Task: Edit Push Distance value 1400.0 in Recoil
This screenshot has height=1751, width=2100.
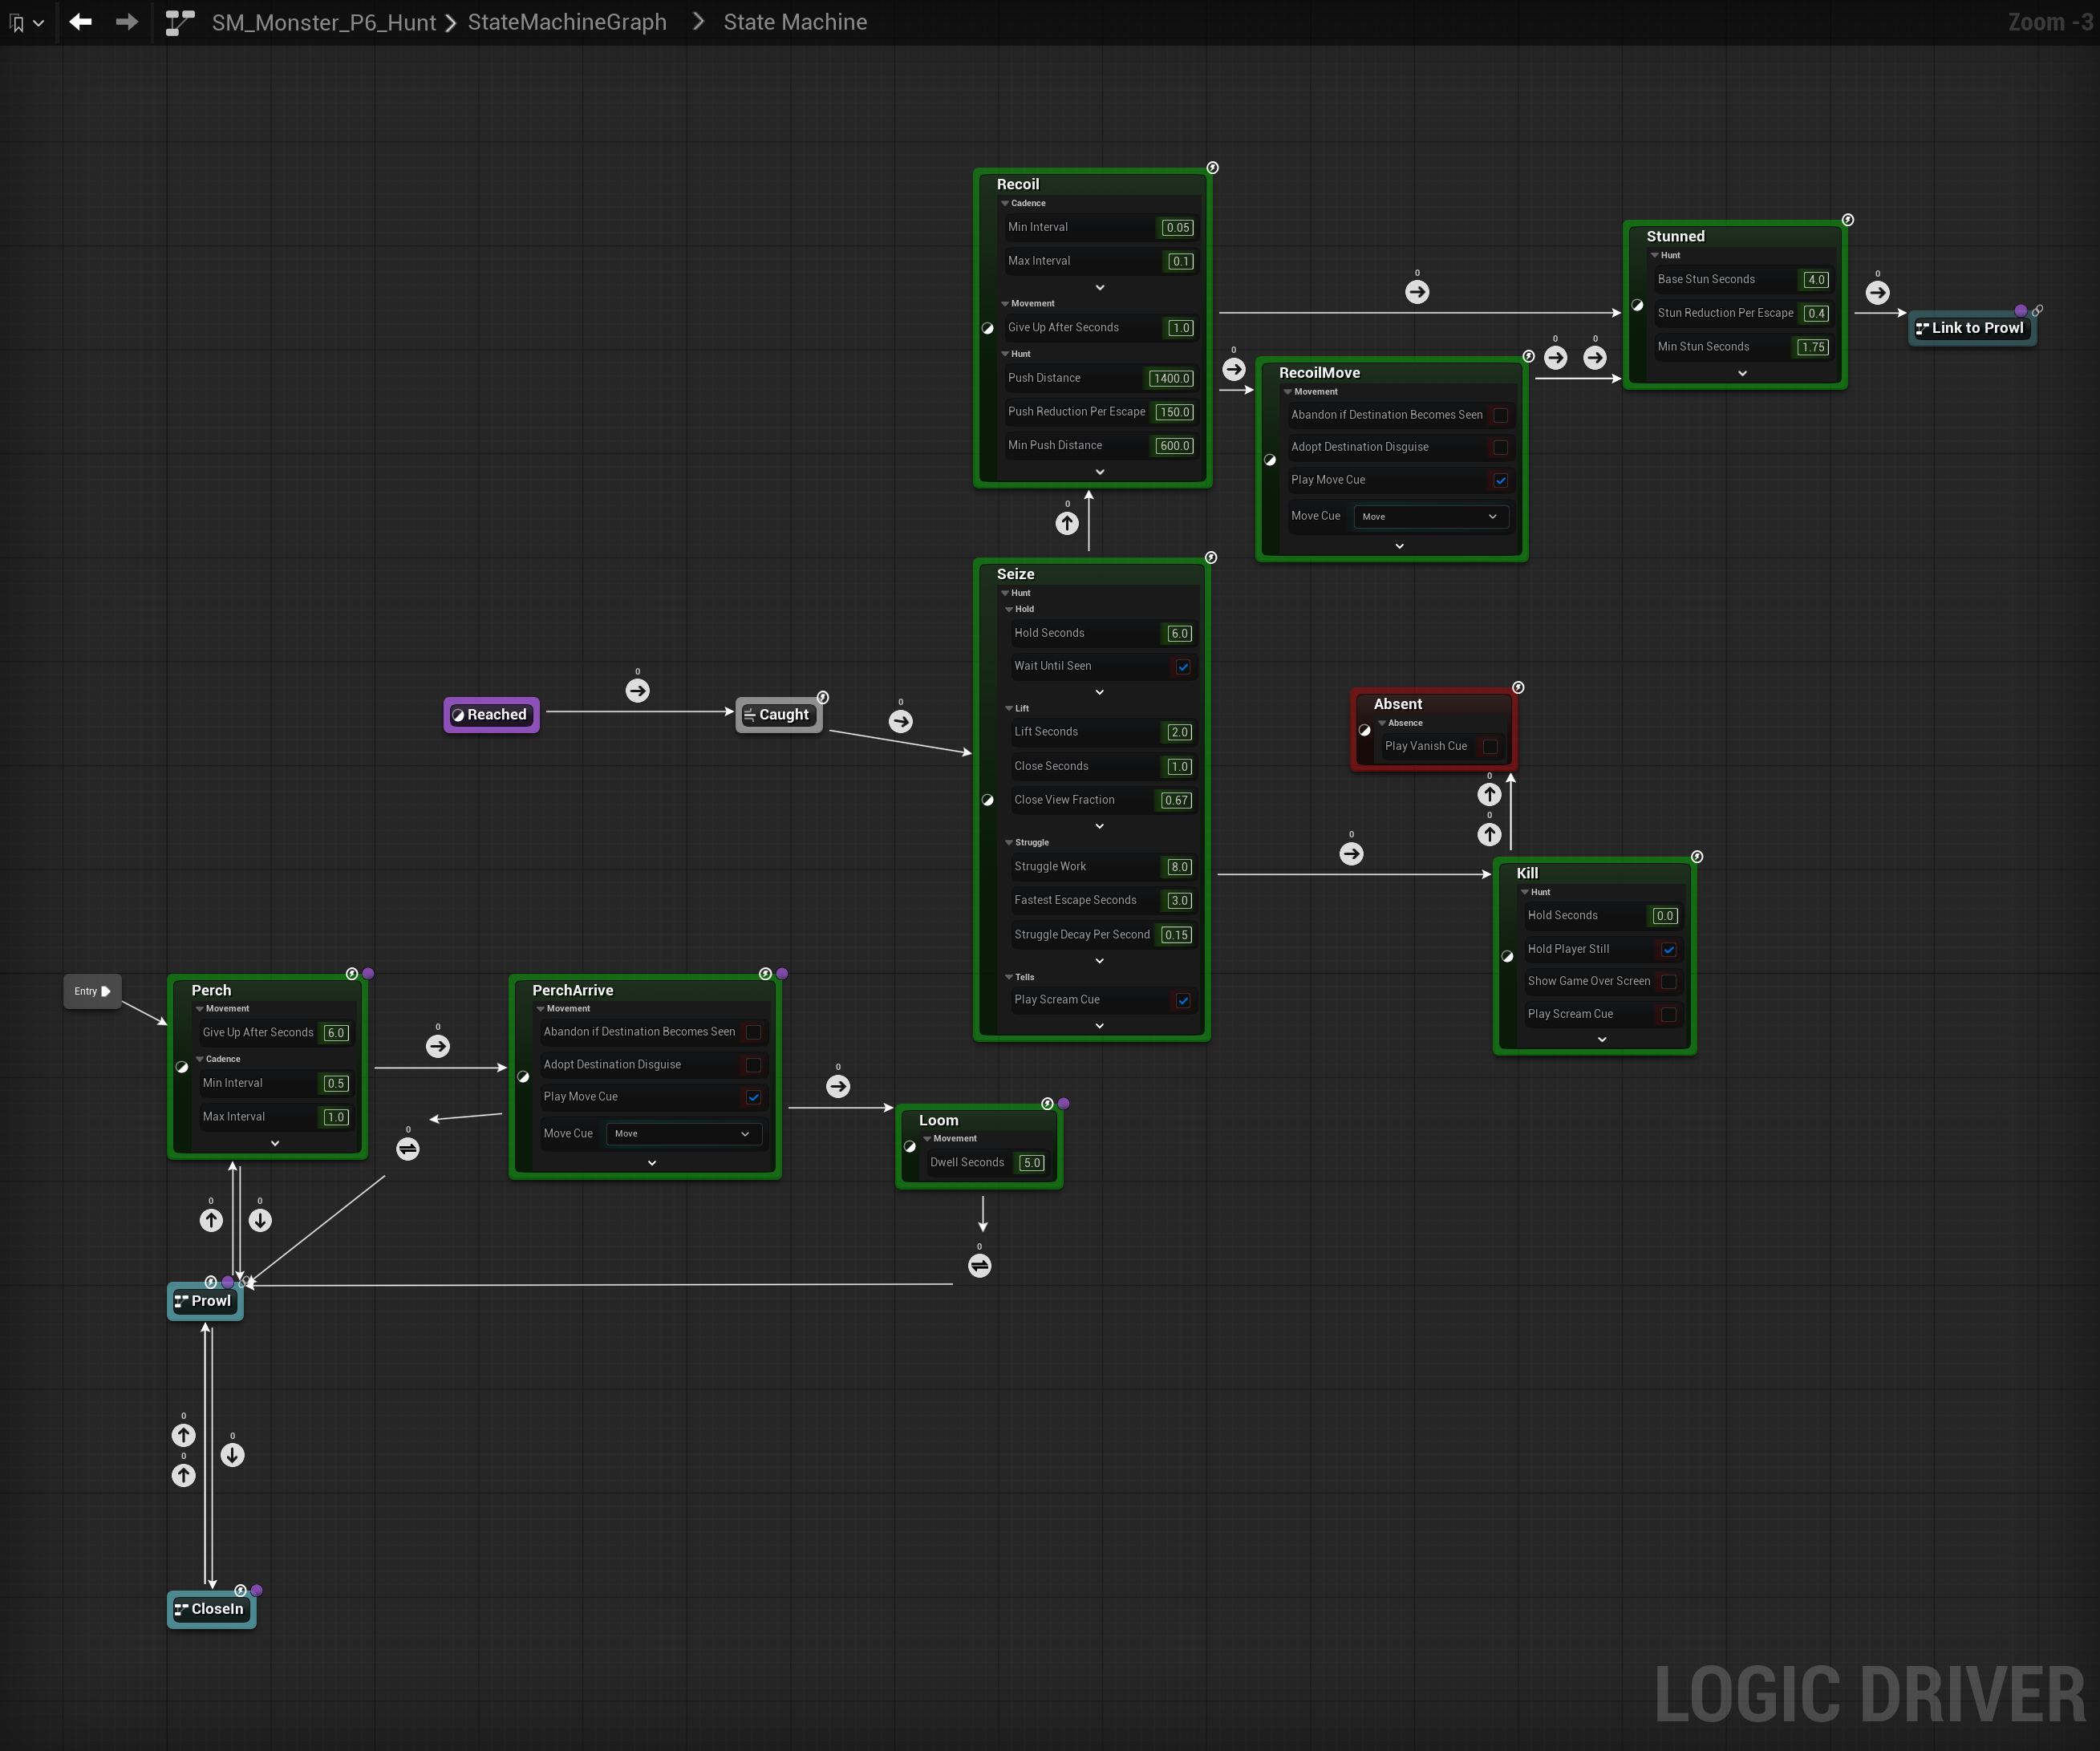Action: 1171,379
